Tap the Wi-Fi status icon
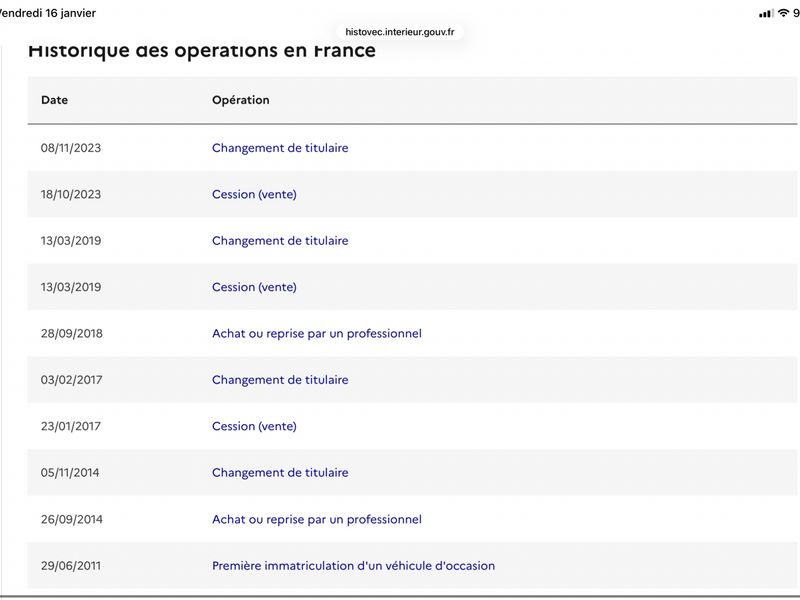Image resolution: width=800 pixels, height=600 pixels. click(783, 13)
